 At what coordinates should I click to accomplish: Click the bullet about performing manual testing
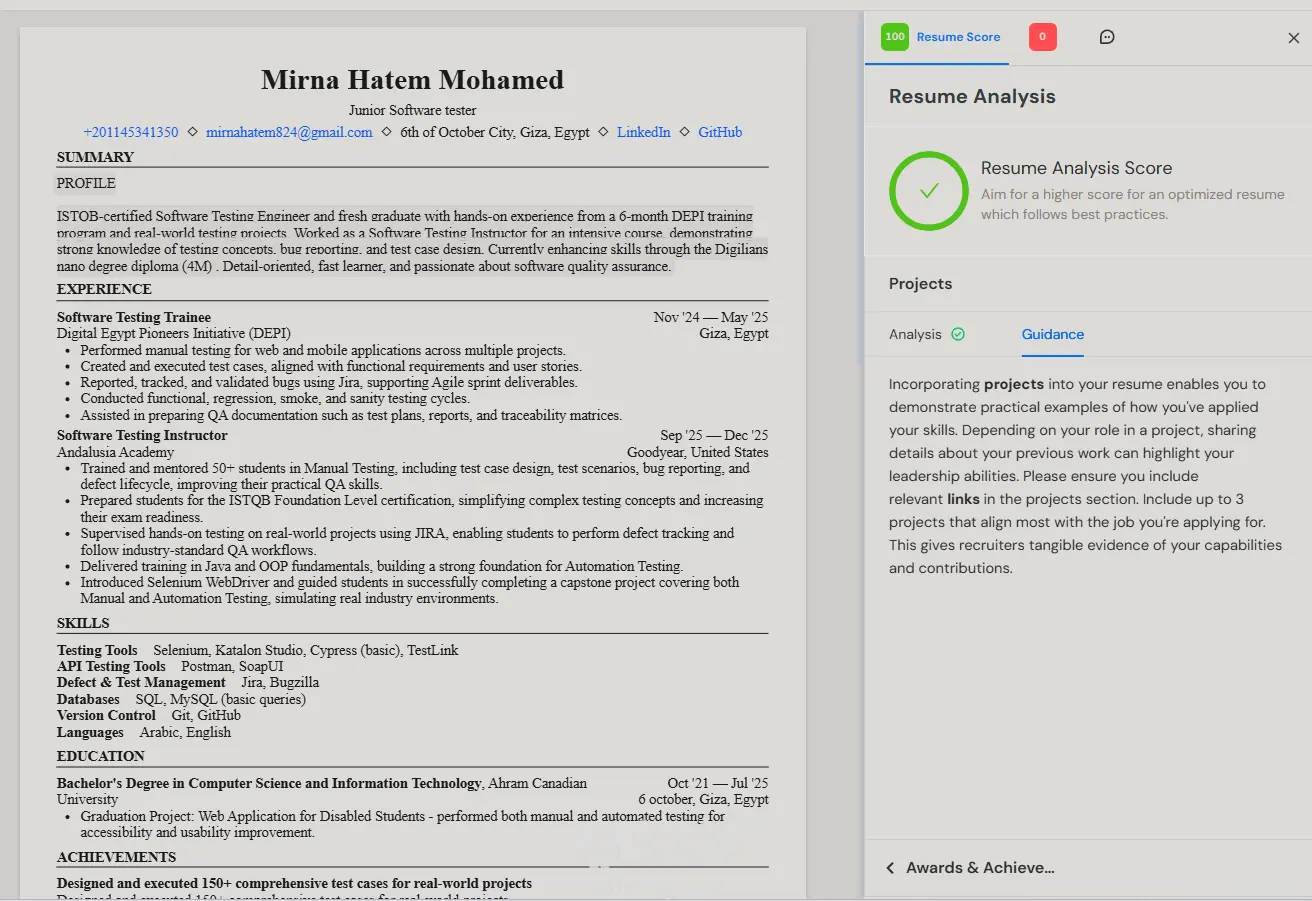point(323,350)
